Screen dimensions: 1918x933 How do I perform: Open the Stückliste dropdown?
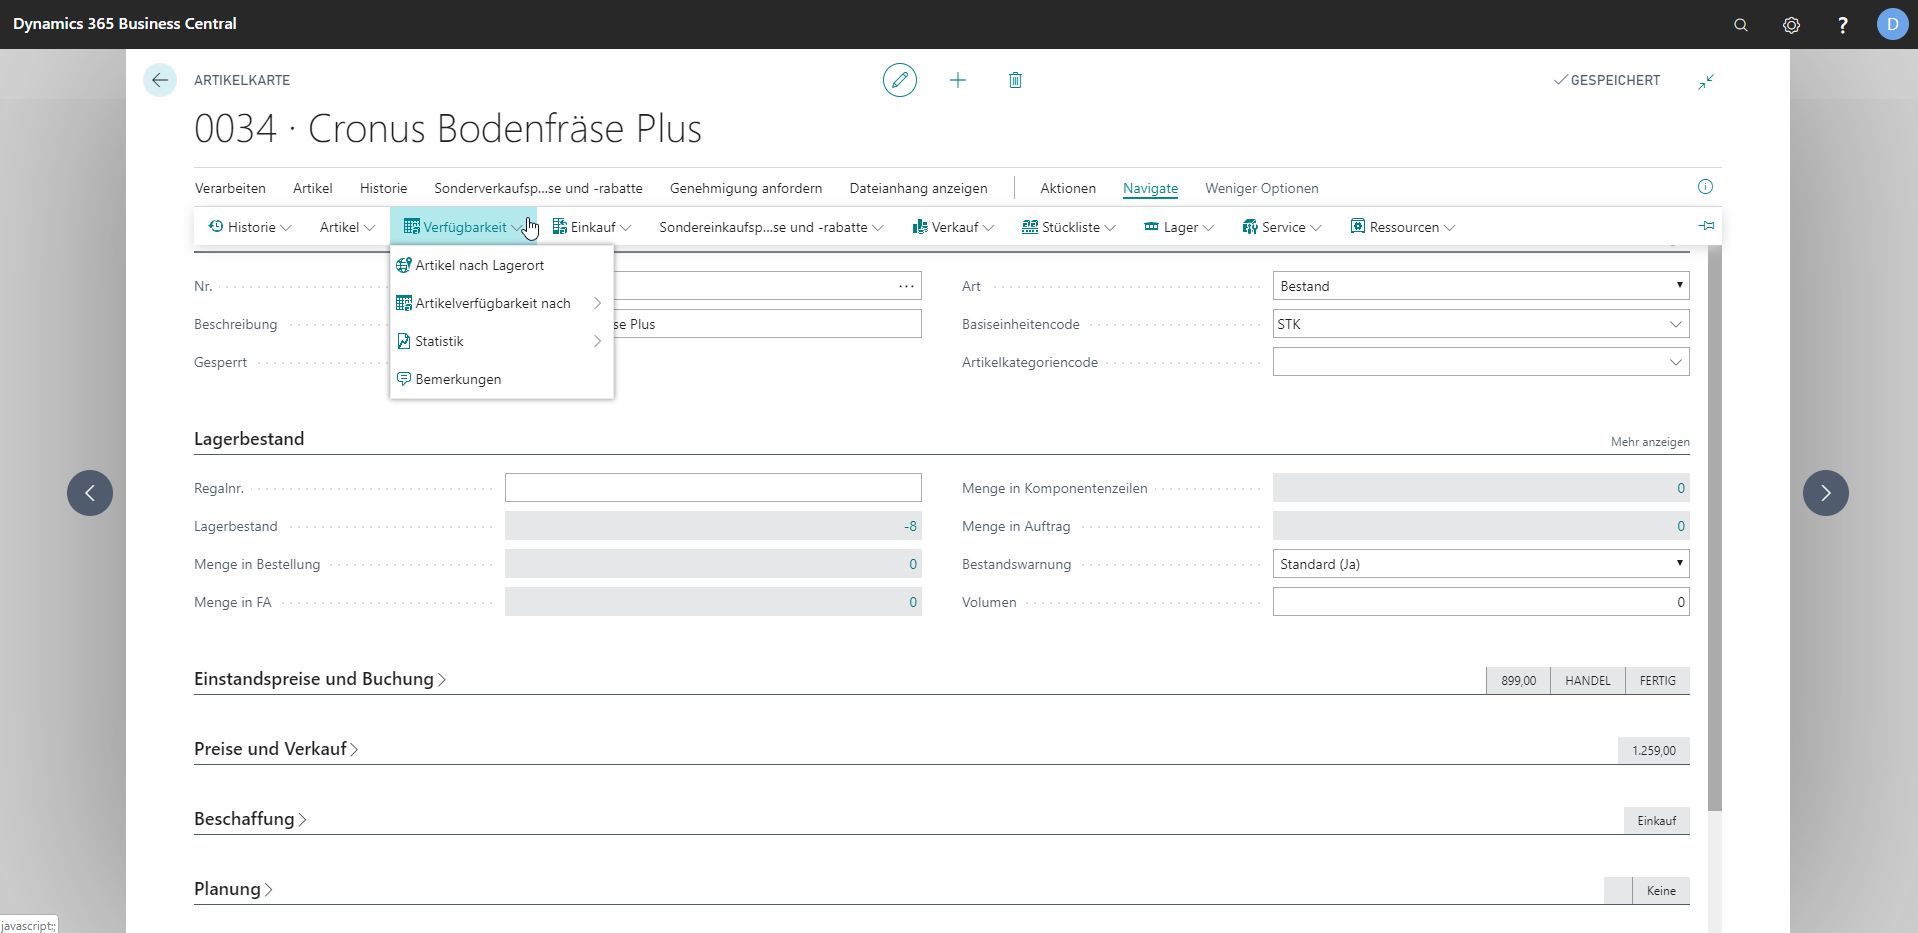(1069, 227)
